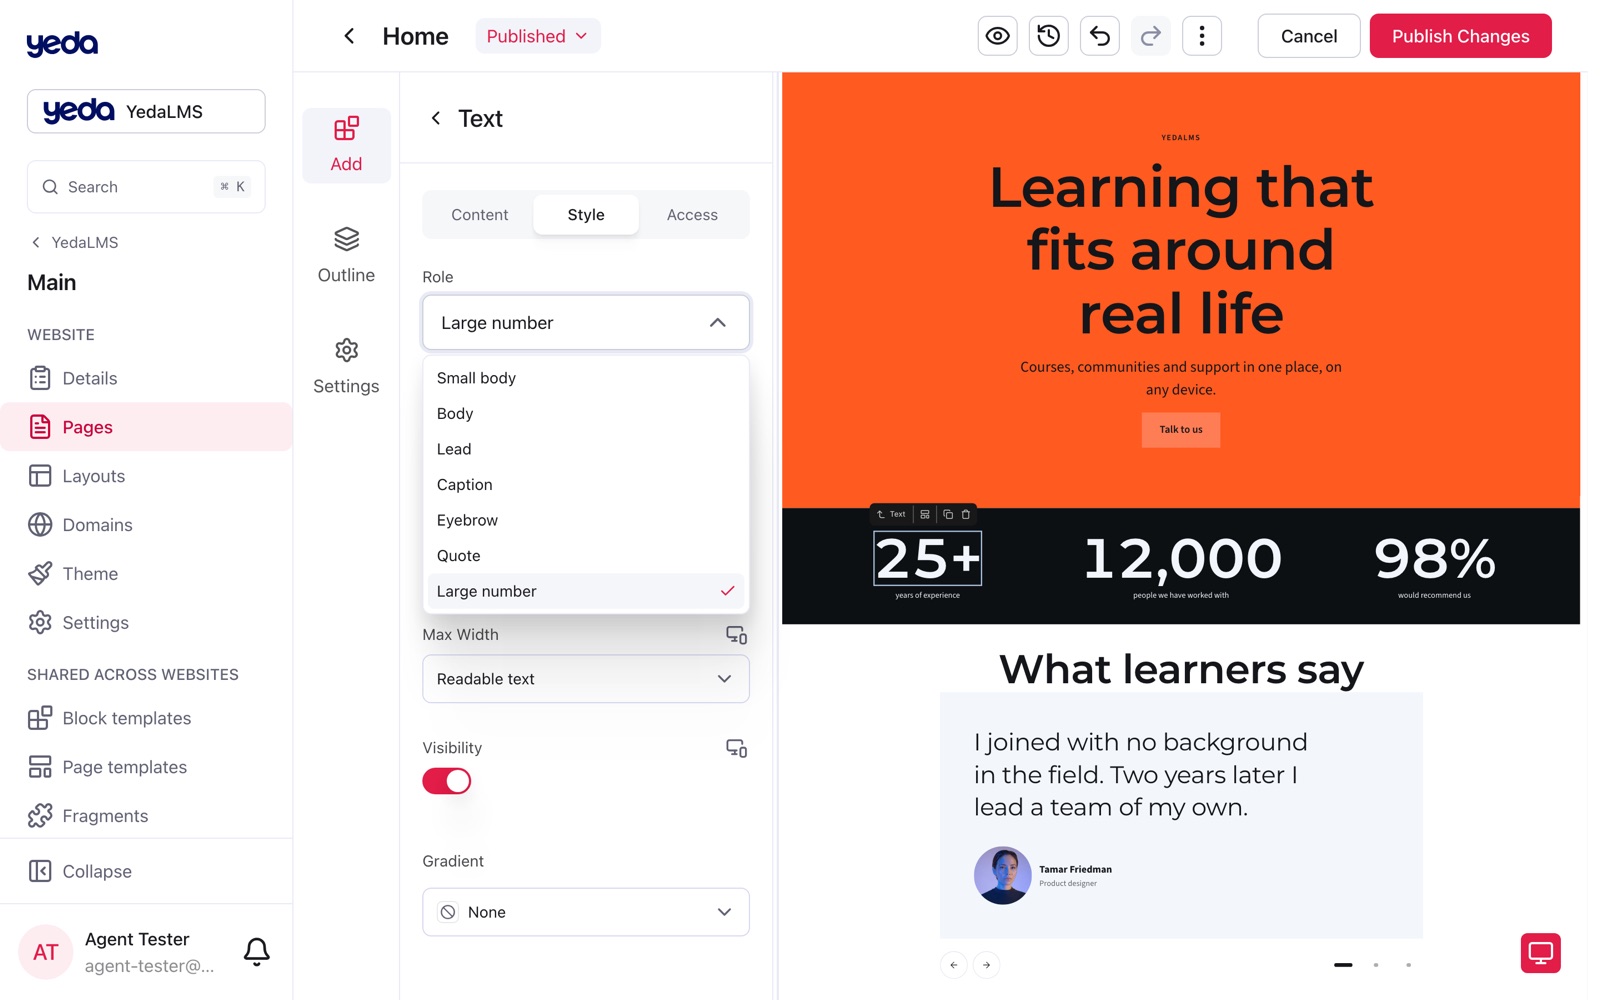Go to next testimonial slide arrow

click(986, 965)
